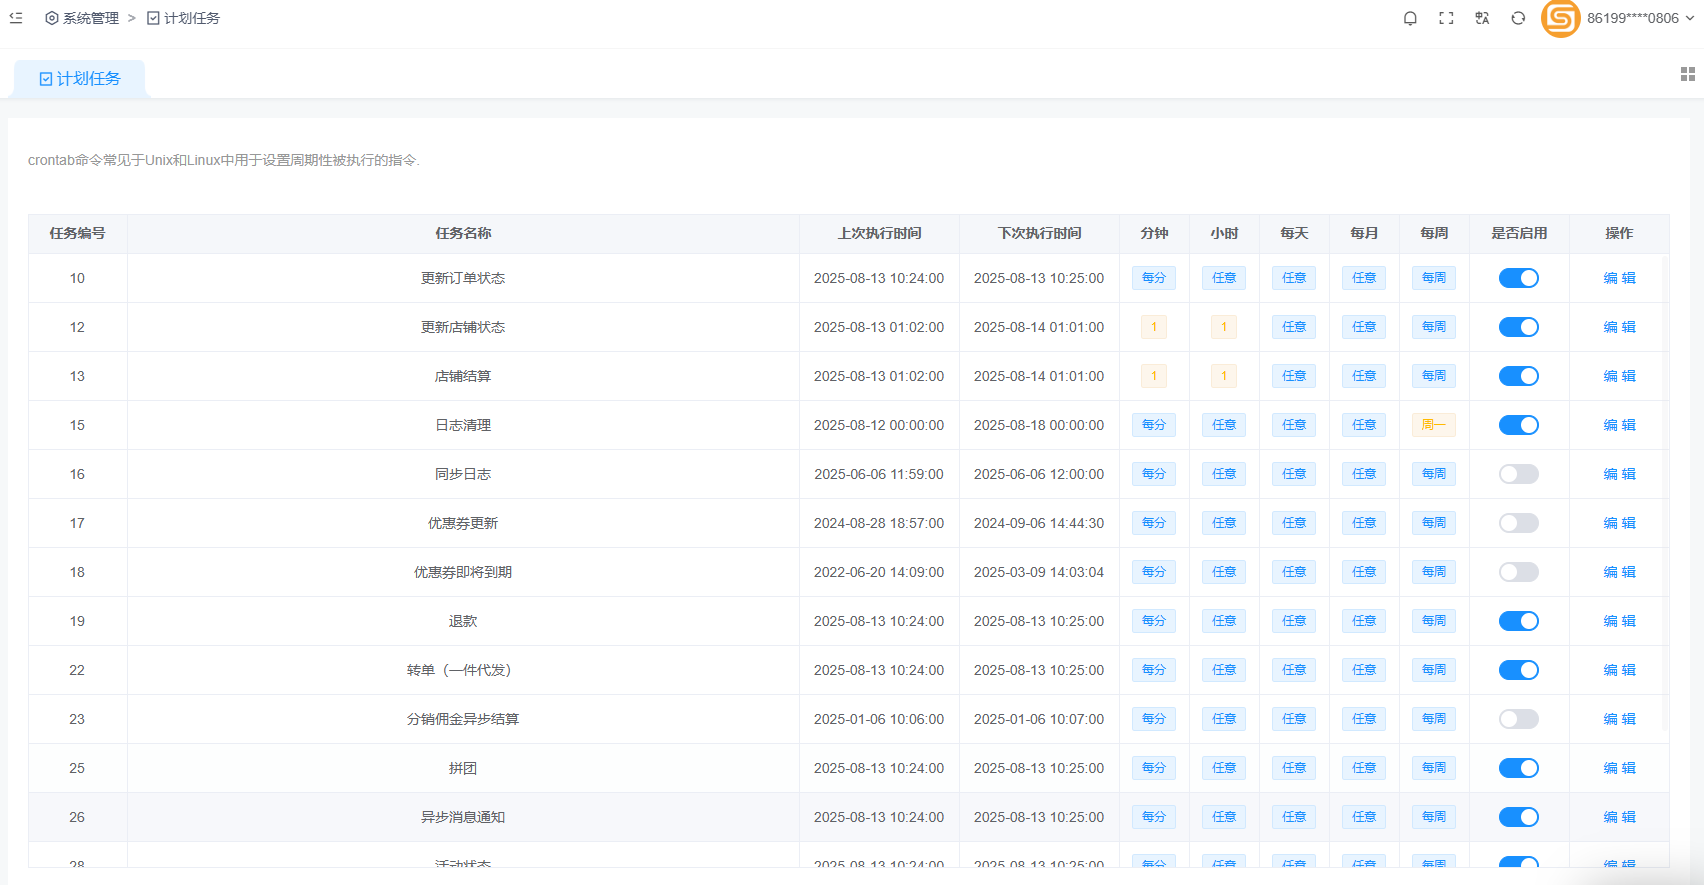
Task: Turn off the 日志清理 task switch
Action: pos(1518,425)
